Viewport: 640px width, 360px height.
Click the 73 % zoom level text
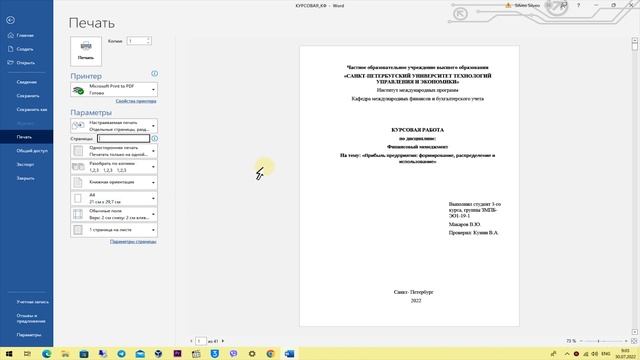571,341
